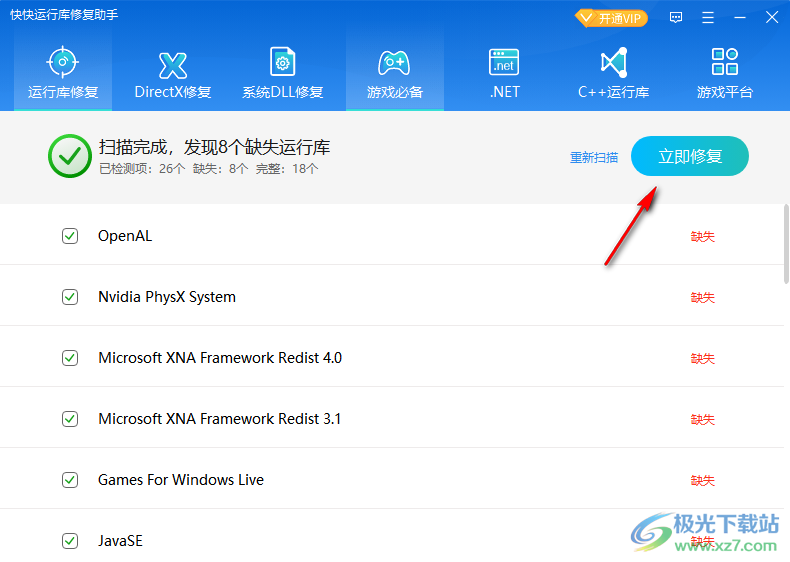The image size is (790, 562).
Task: Click the OpenAL row label
Action: coord(125,236)
